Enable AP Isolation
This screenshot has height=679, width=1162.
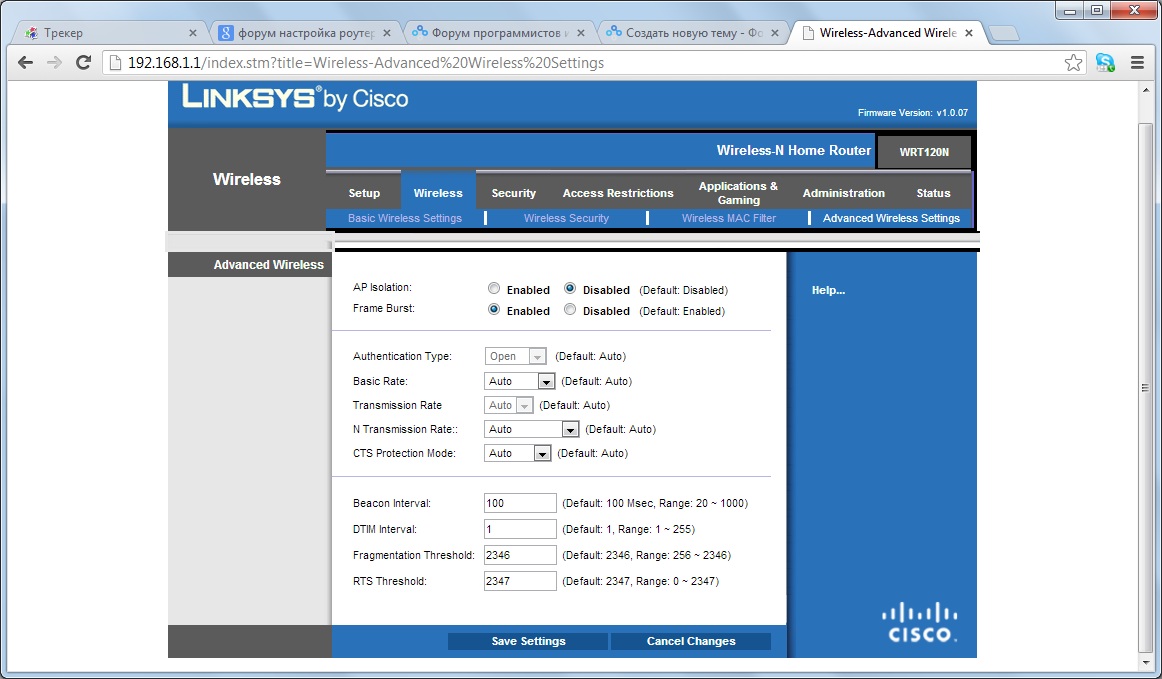click(x=494, y=288)
